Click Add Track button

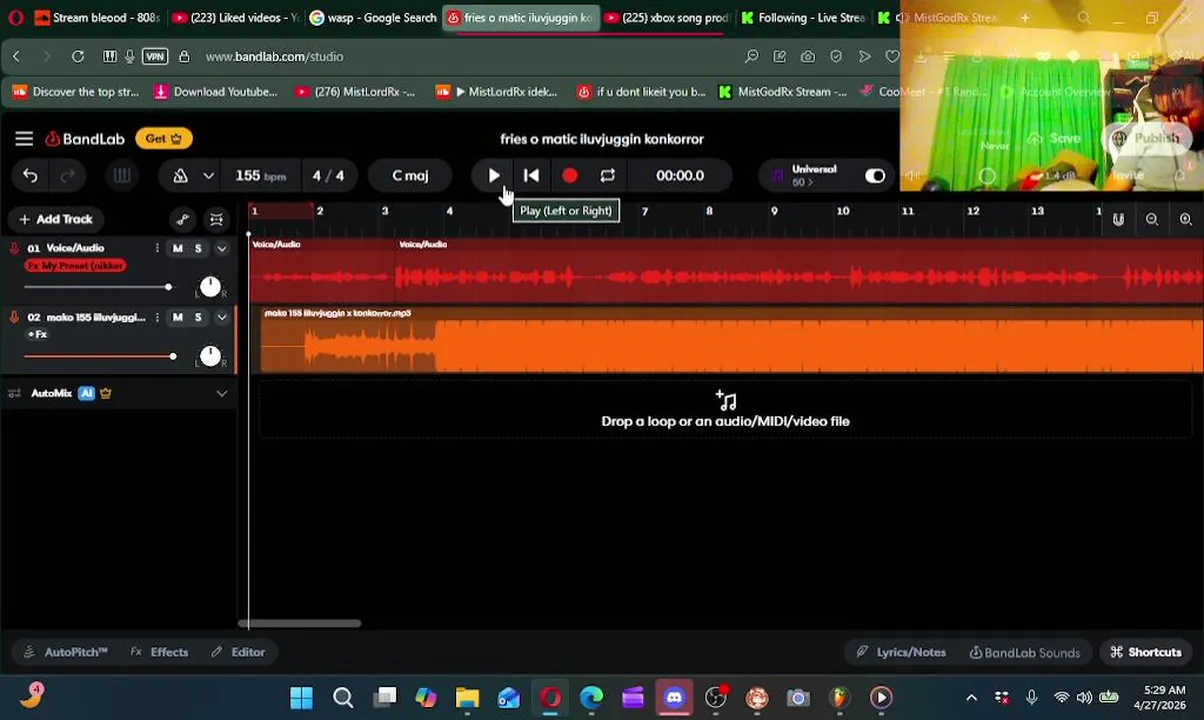click(55, 219)
